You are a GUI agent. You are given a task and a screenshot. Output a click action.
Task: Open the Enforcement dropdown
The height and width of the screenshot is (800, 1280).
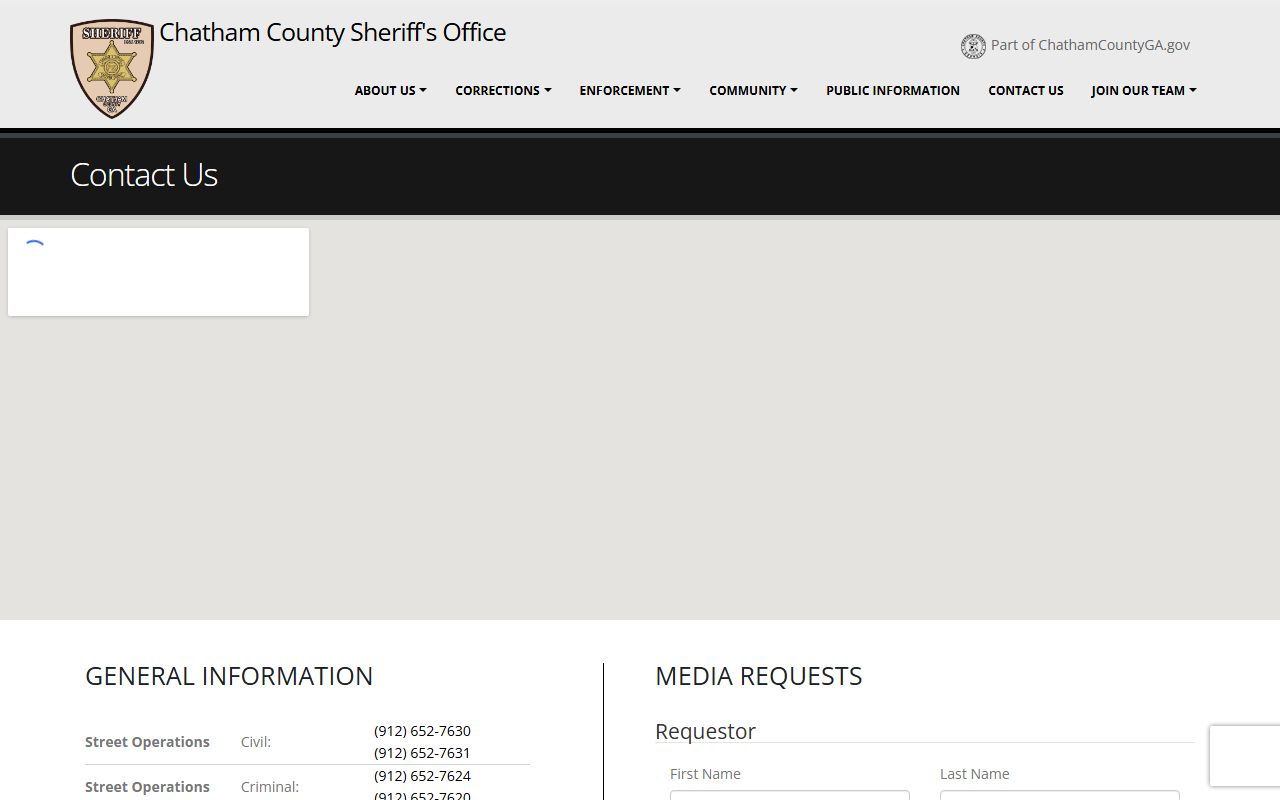(x=630, y=90)
